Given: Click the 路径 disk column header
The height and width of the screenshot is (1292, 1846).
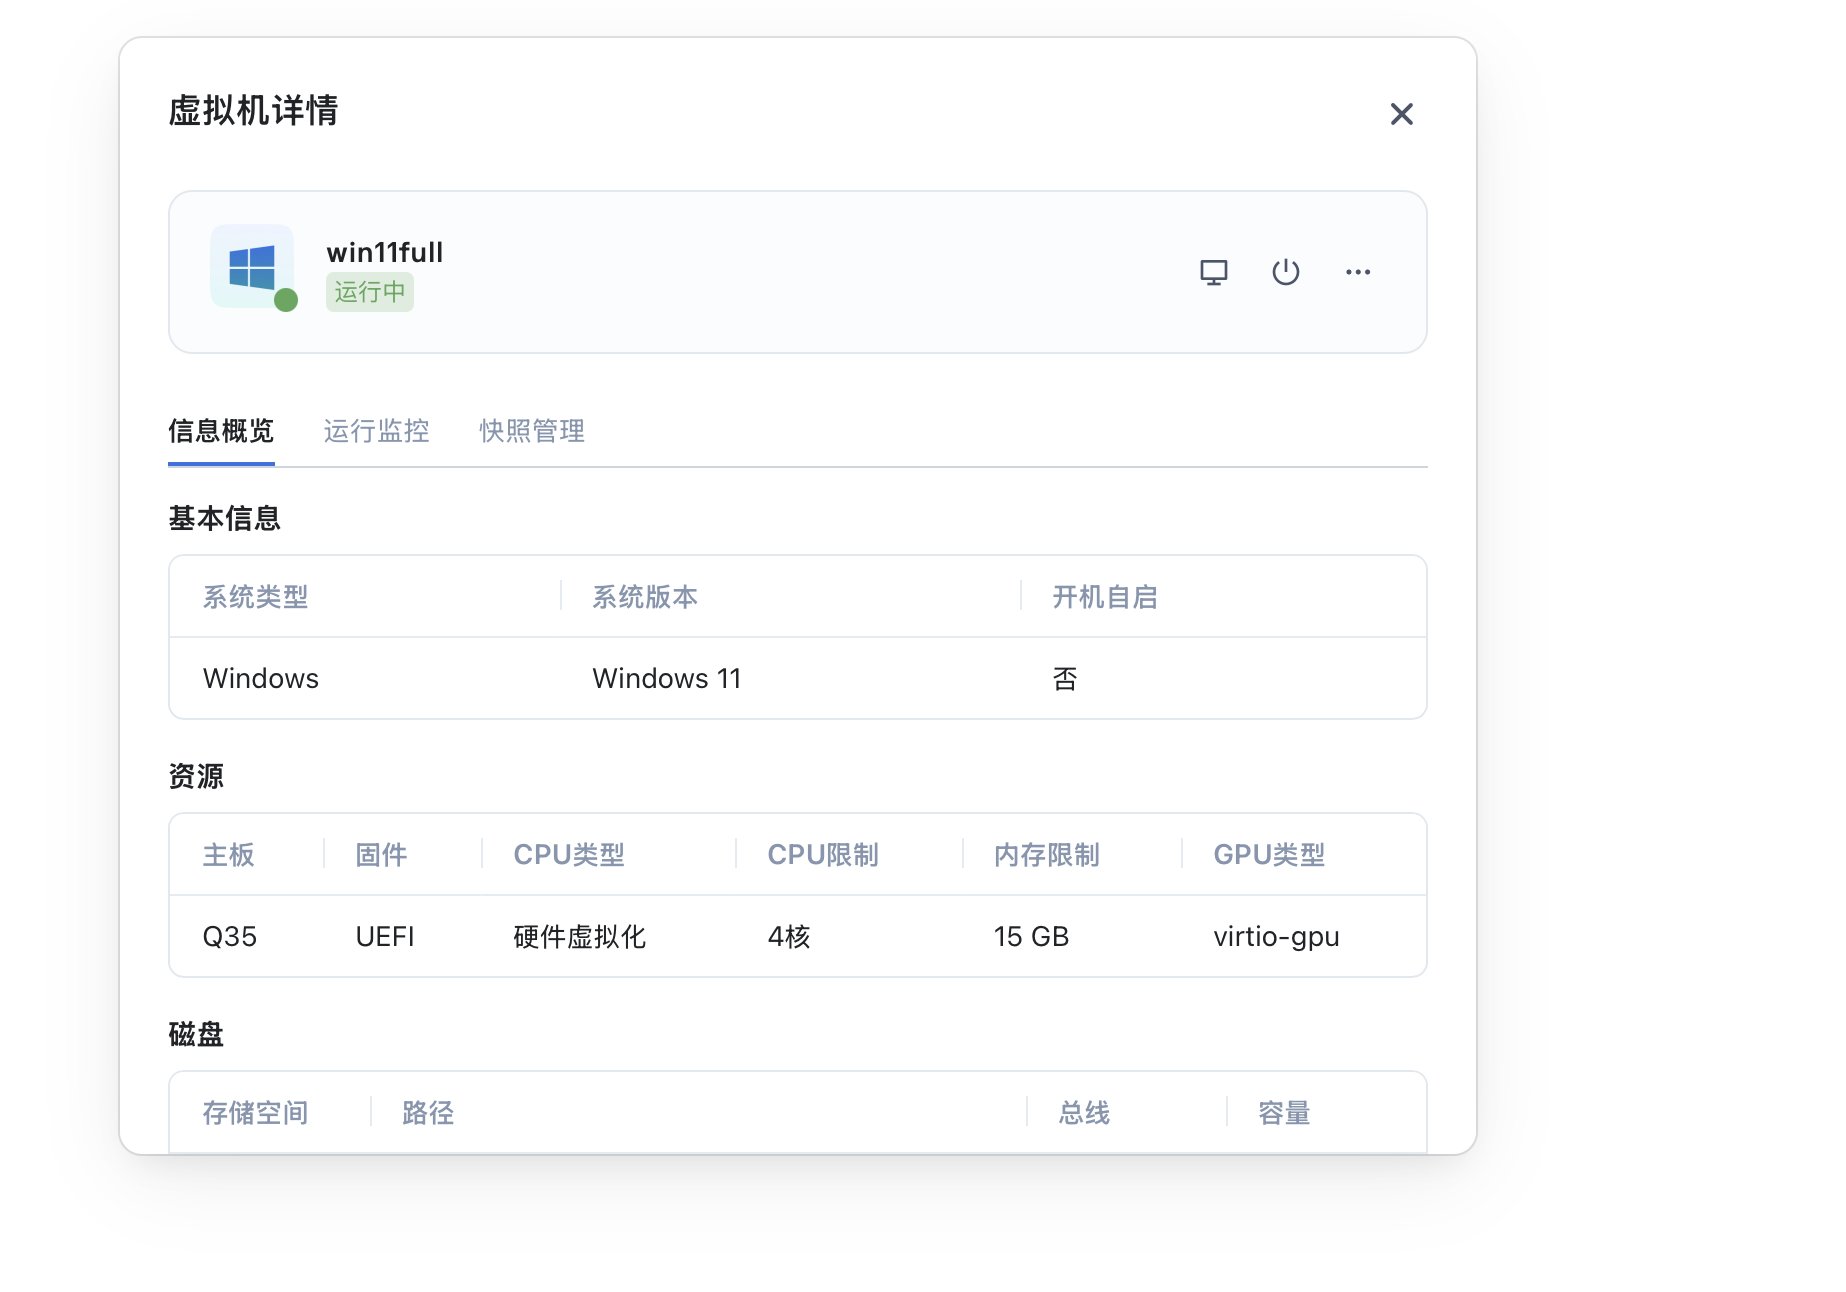Looking at the screenshot, I should (x=428, y=1113).
